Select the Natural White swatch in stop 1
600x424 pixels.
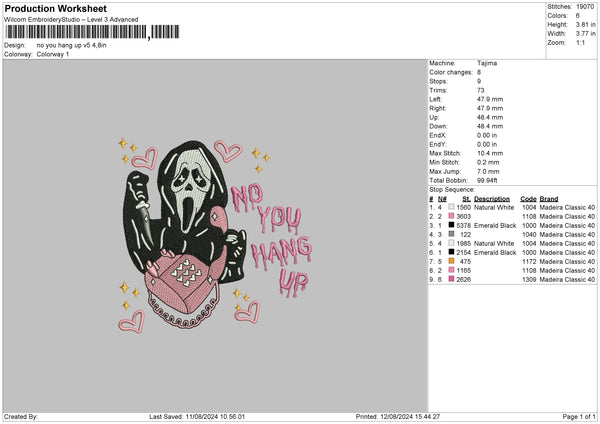click(x=451, y=207)
